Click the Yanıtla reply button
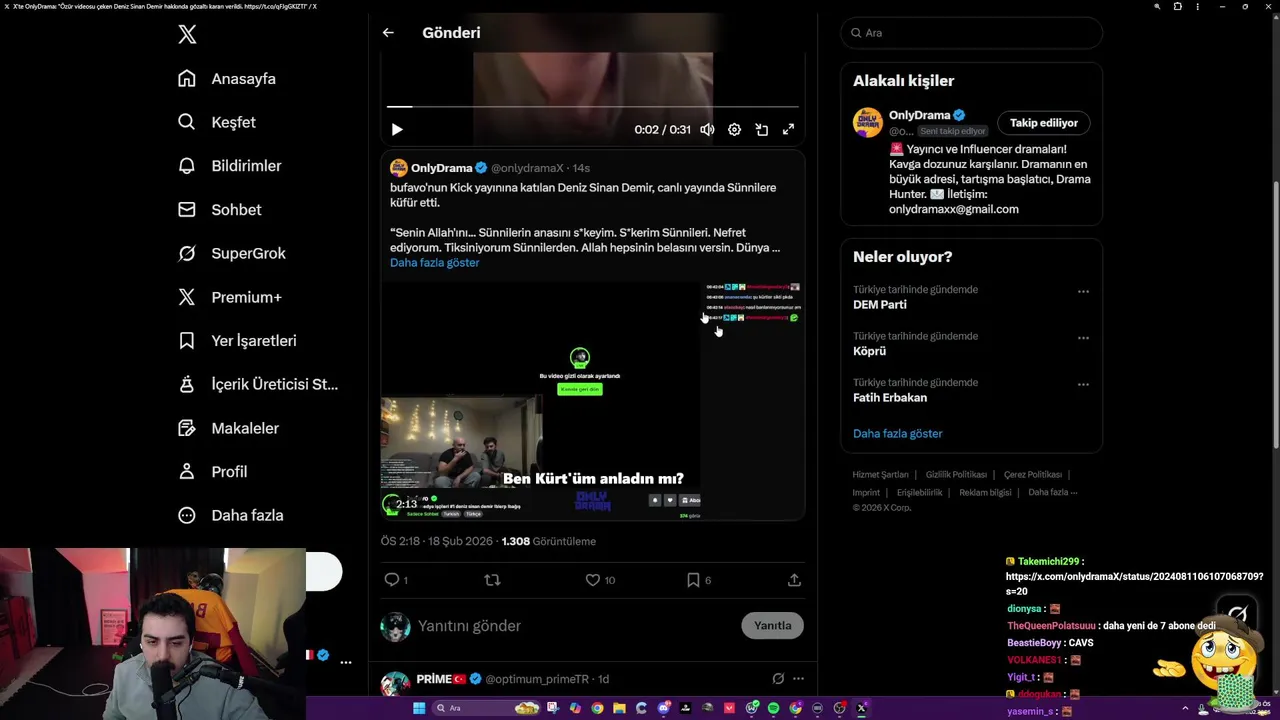Screen dimensions: 1280x720 click(x=772, y=626)
